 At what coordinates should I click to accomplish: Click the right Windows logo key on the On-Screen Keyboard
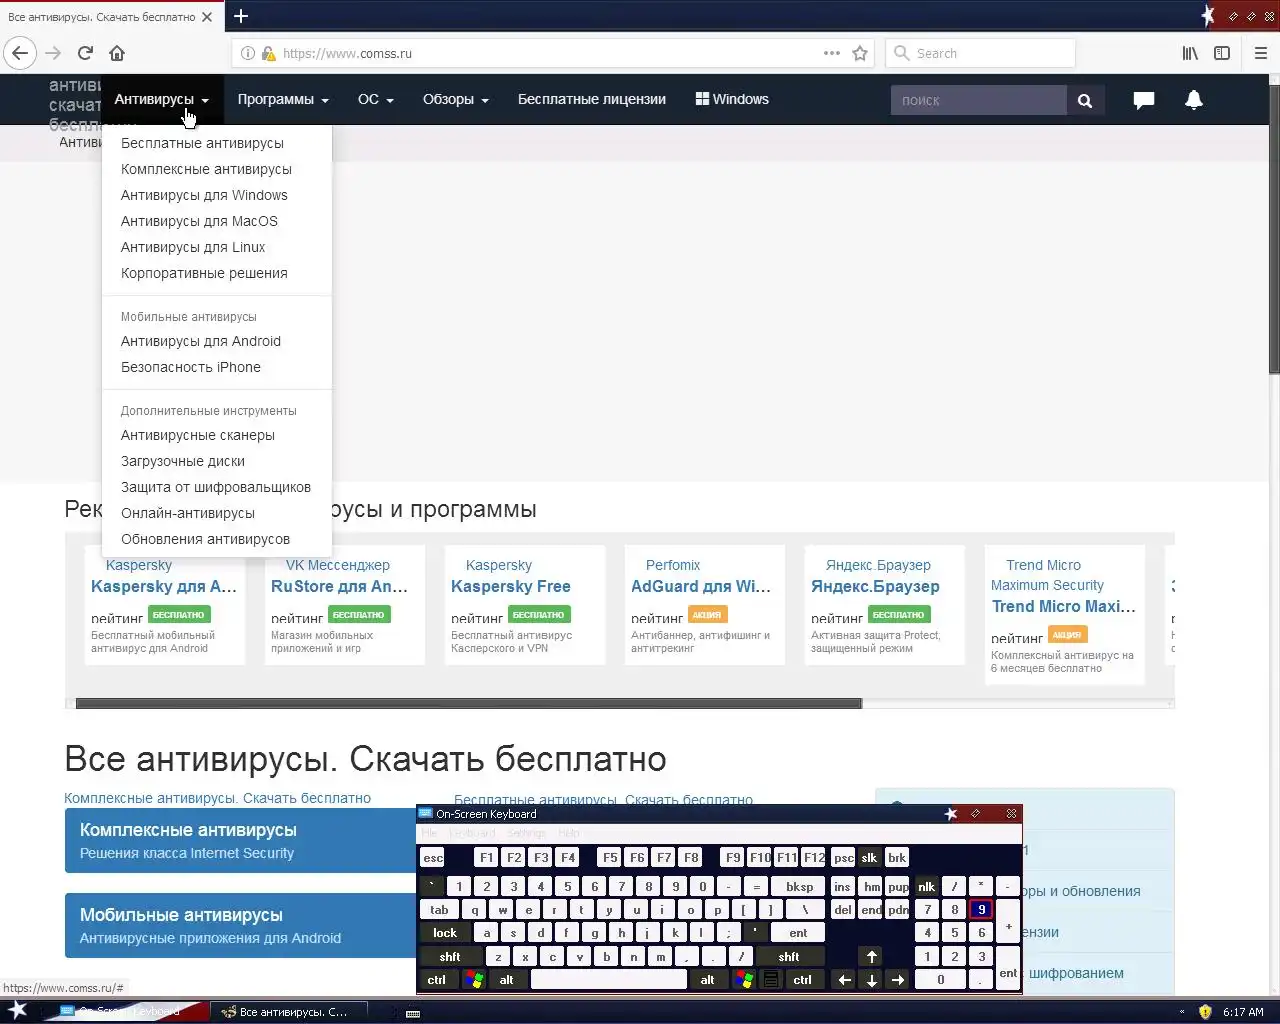tap(743, 980)
